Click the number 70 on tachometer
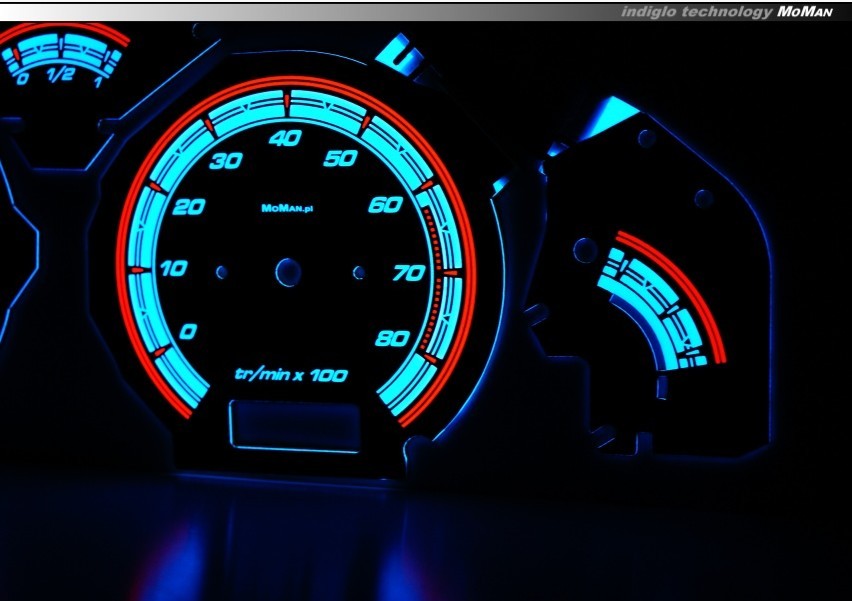Screen dimensions: 852x601 [409, 272]
